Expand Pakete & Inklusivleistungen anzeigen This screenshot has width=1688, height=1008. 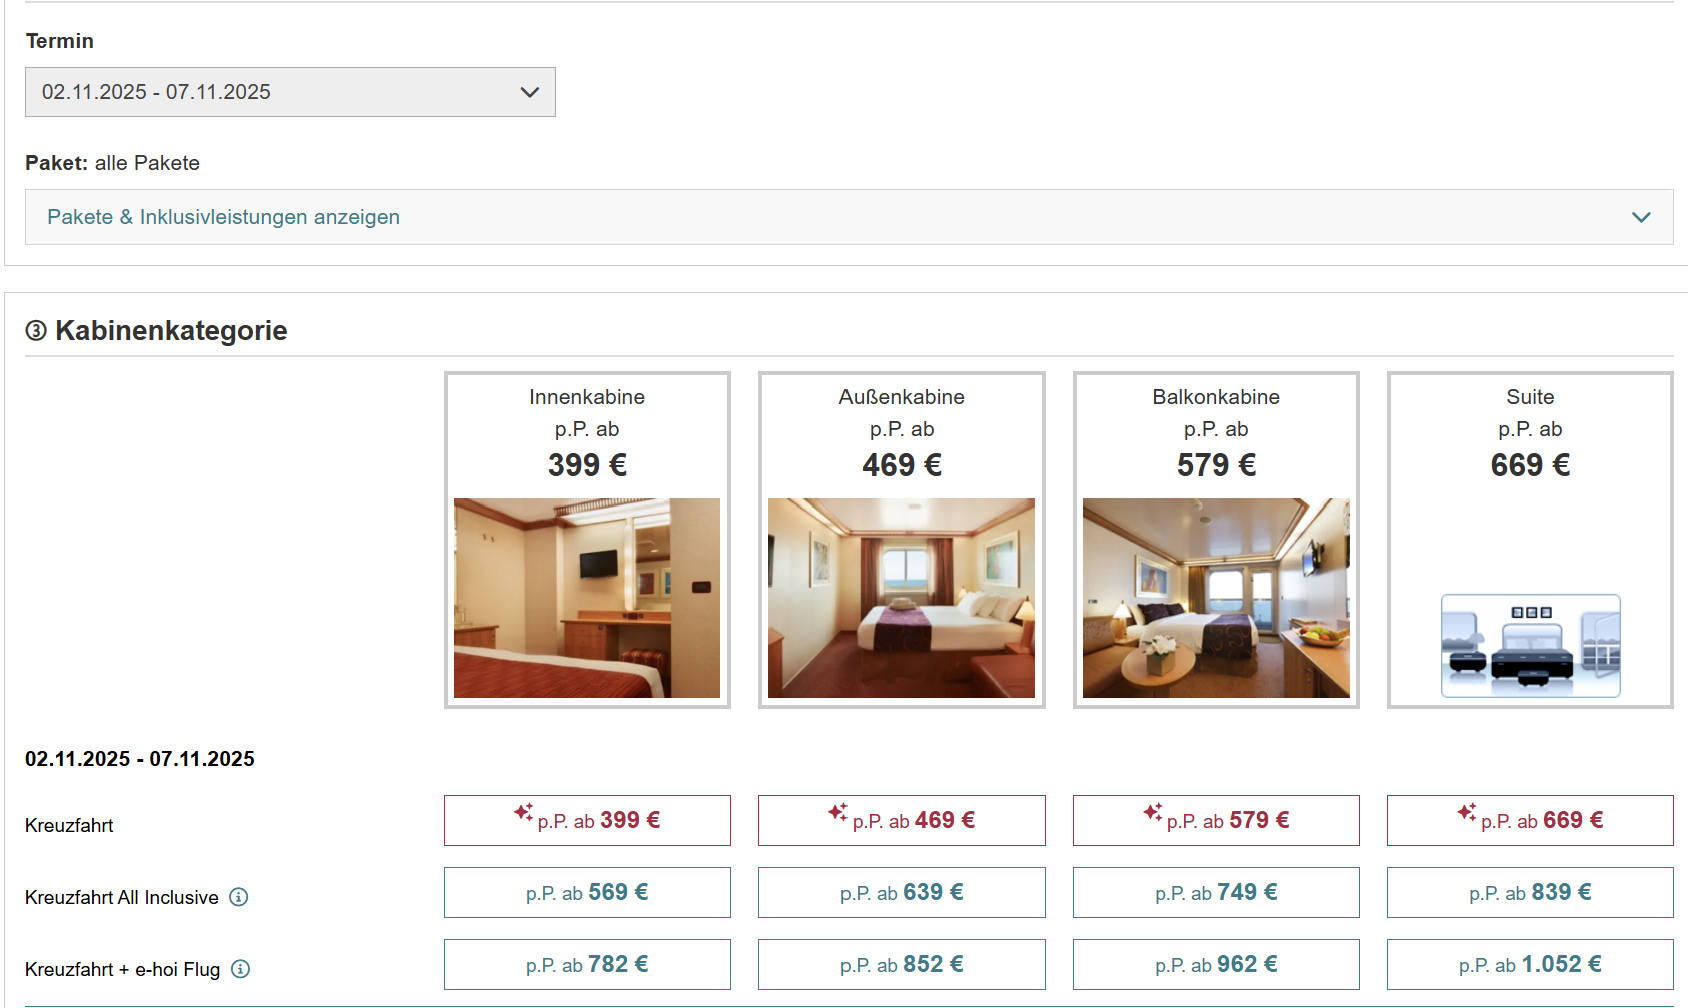coord(849,217)
